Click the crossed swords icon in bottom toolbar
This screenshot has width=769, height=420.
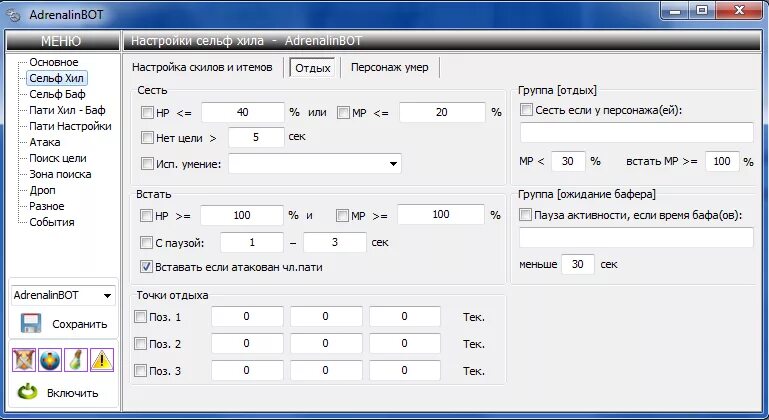pyautogui.click(x=24, y=360)
